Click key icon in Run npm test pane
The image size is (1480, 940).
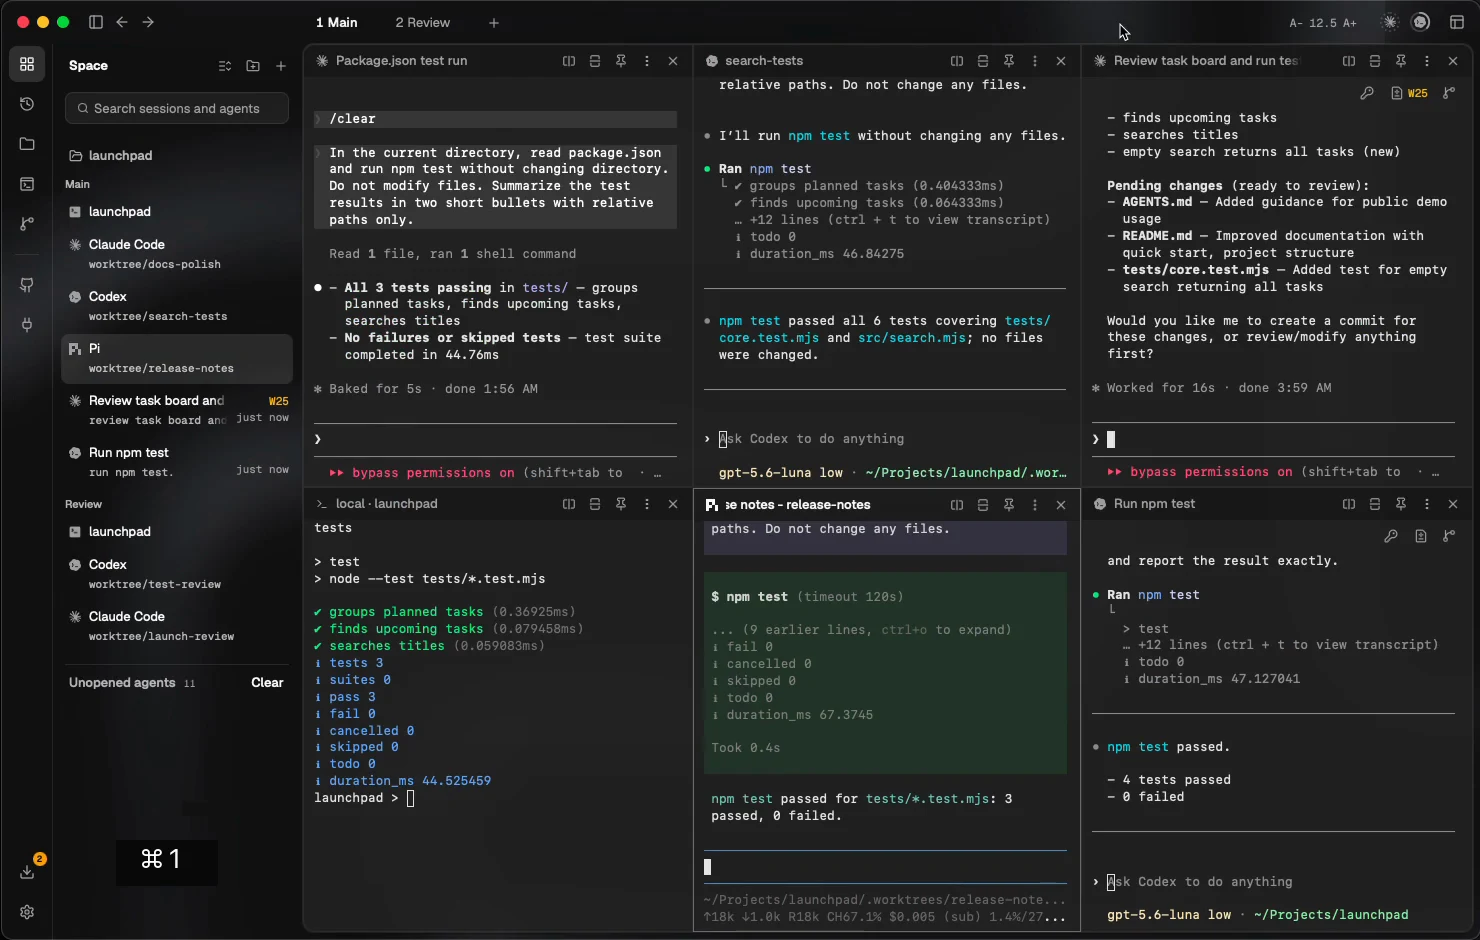[1391, 536]
